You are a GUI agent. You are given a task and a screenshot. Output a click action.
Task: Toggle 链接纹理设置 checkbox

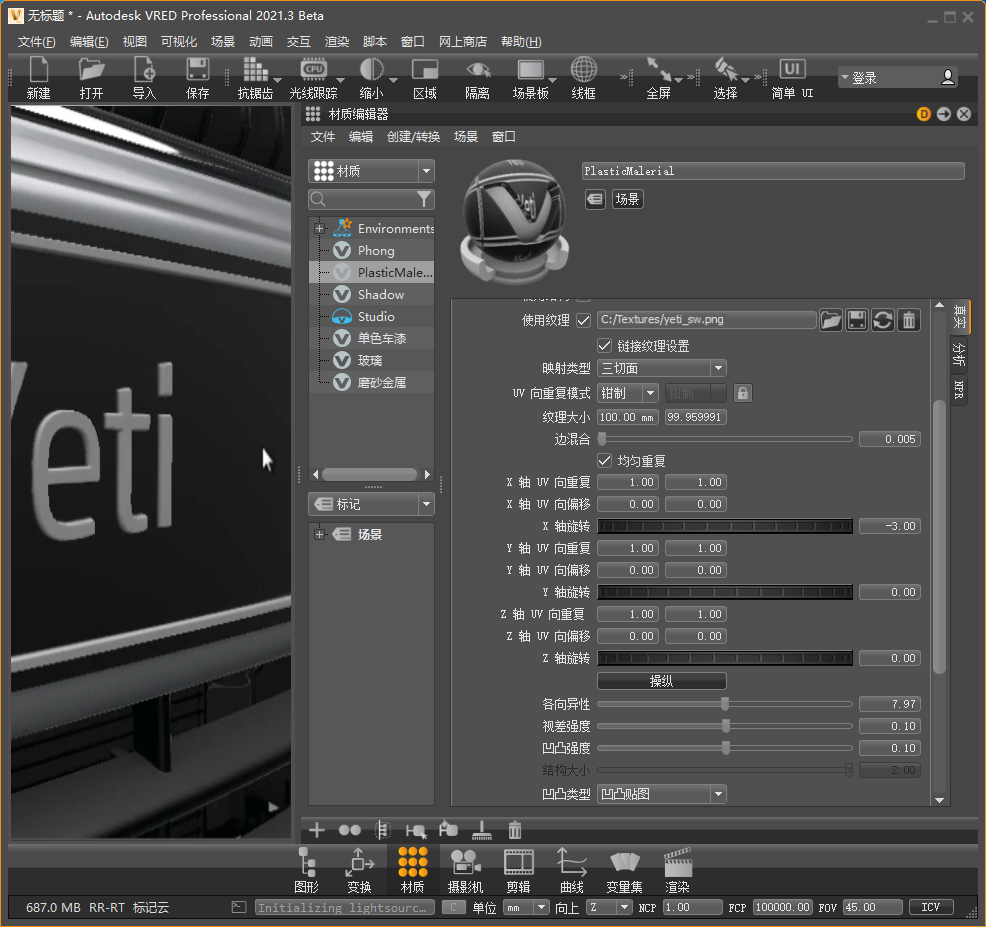604,346
